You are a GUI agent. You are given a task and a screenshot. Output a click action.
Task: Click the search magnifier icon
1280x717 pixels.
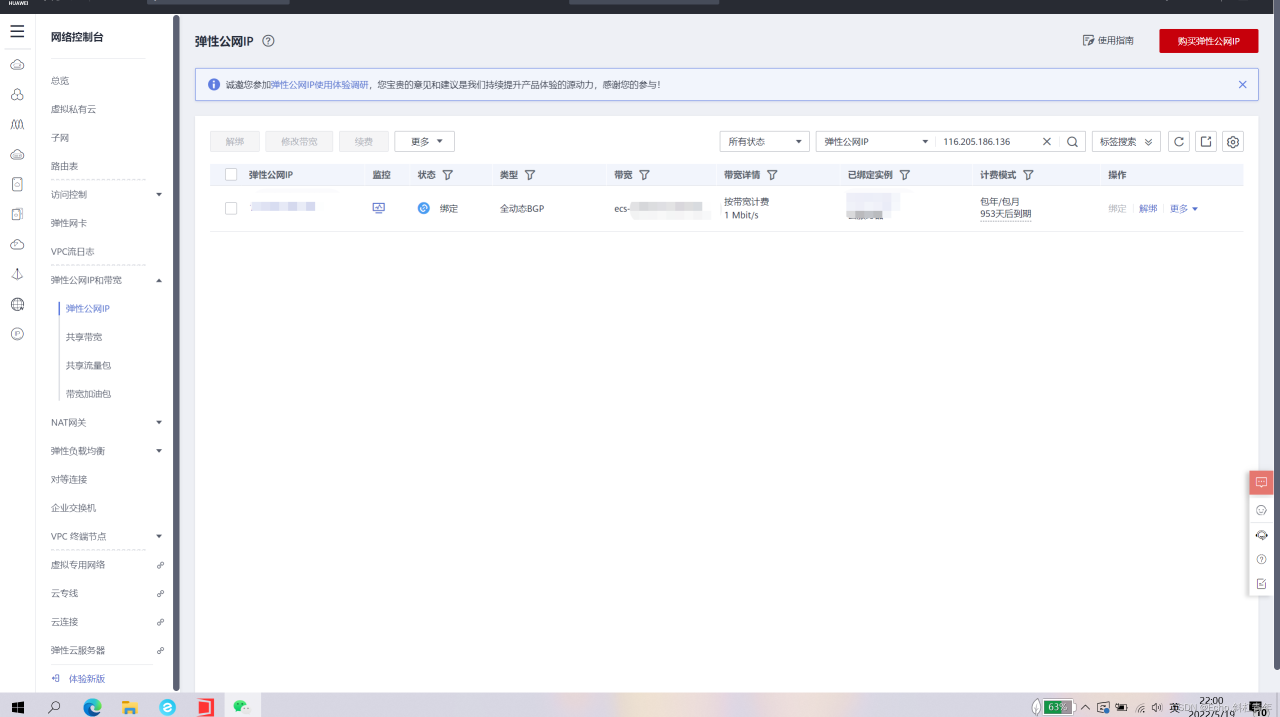tap(1072, 142)
